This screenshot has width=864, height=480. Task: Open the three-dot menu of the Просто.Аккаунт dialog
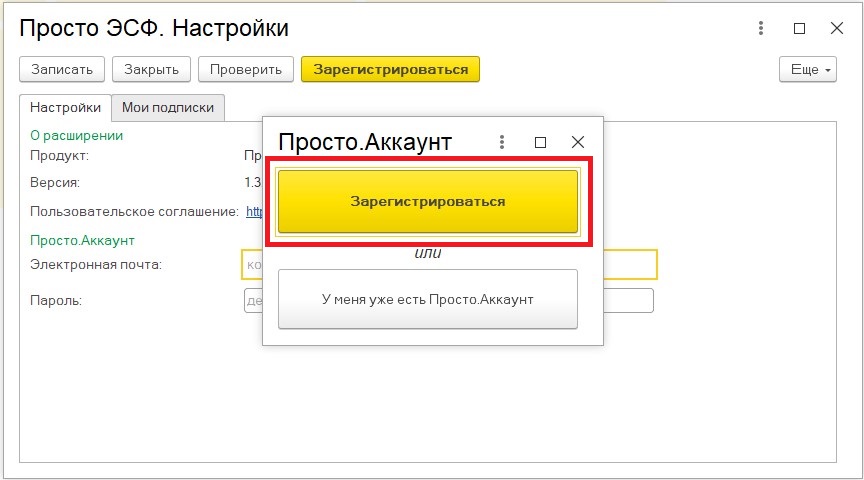click(x=501, y=142)
